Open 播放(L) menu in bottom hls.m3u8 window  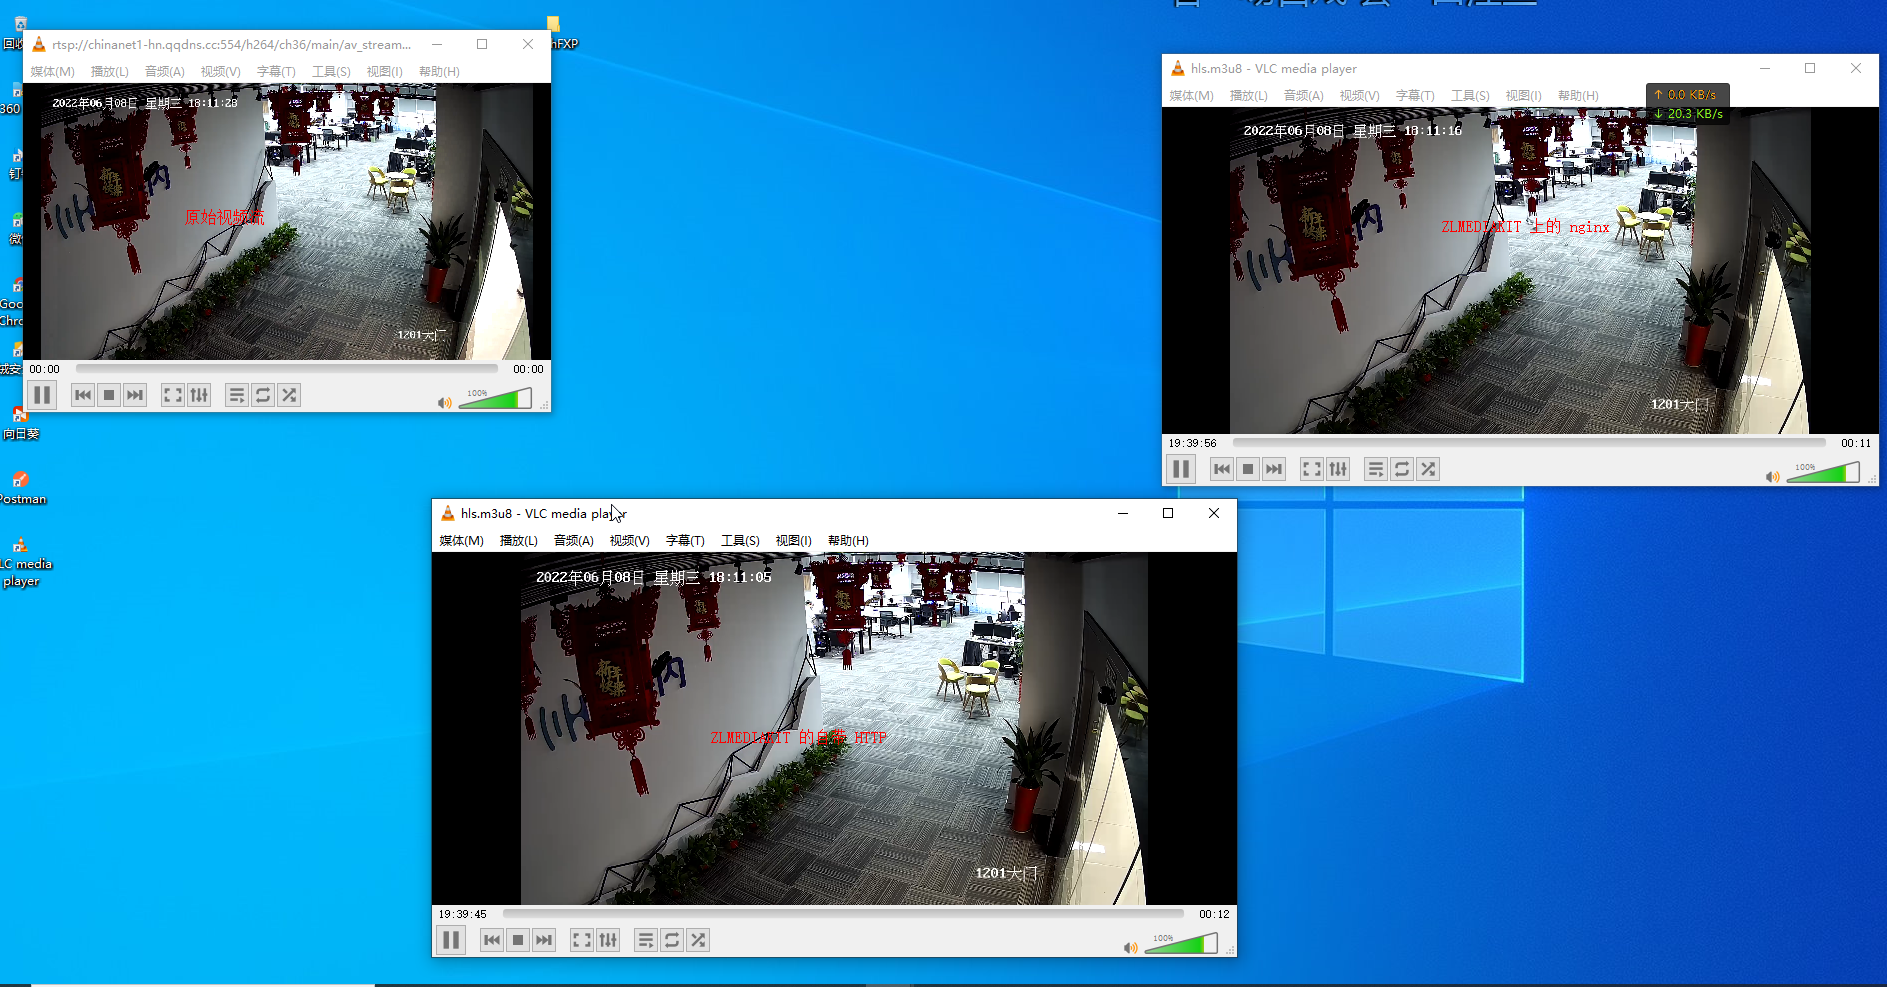coord(518,541)
